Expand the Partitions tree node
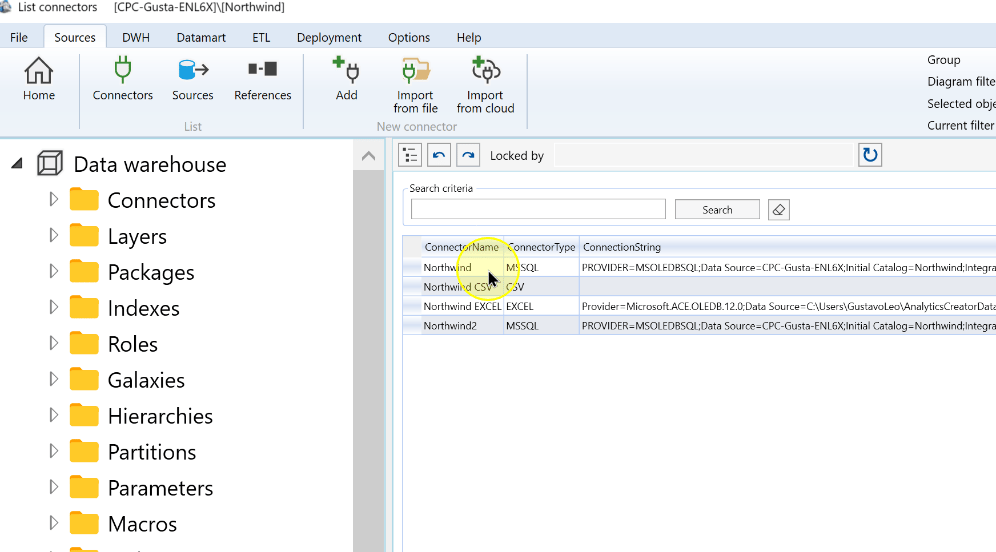This screenshot has height=552, width=996. [54, 451]
